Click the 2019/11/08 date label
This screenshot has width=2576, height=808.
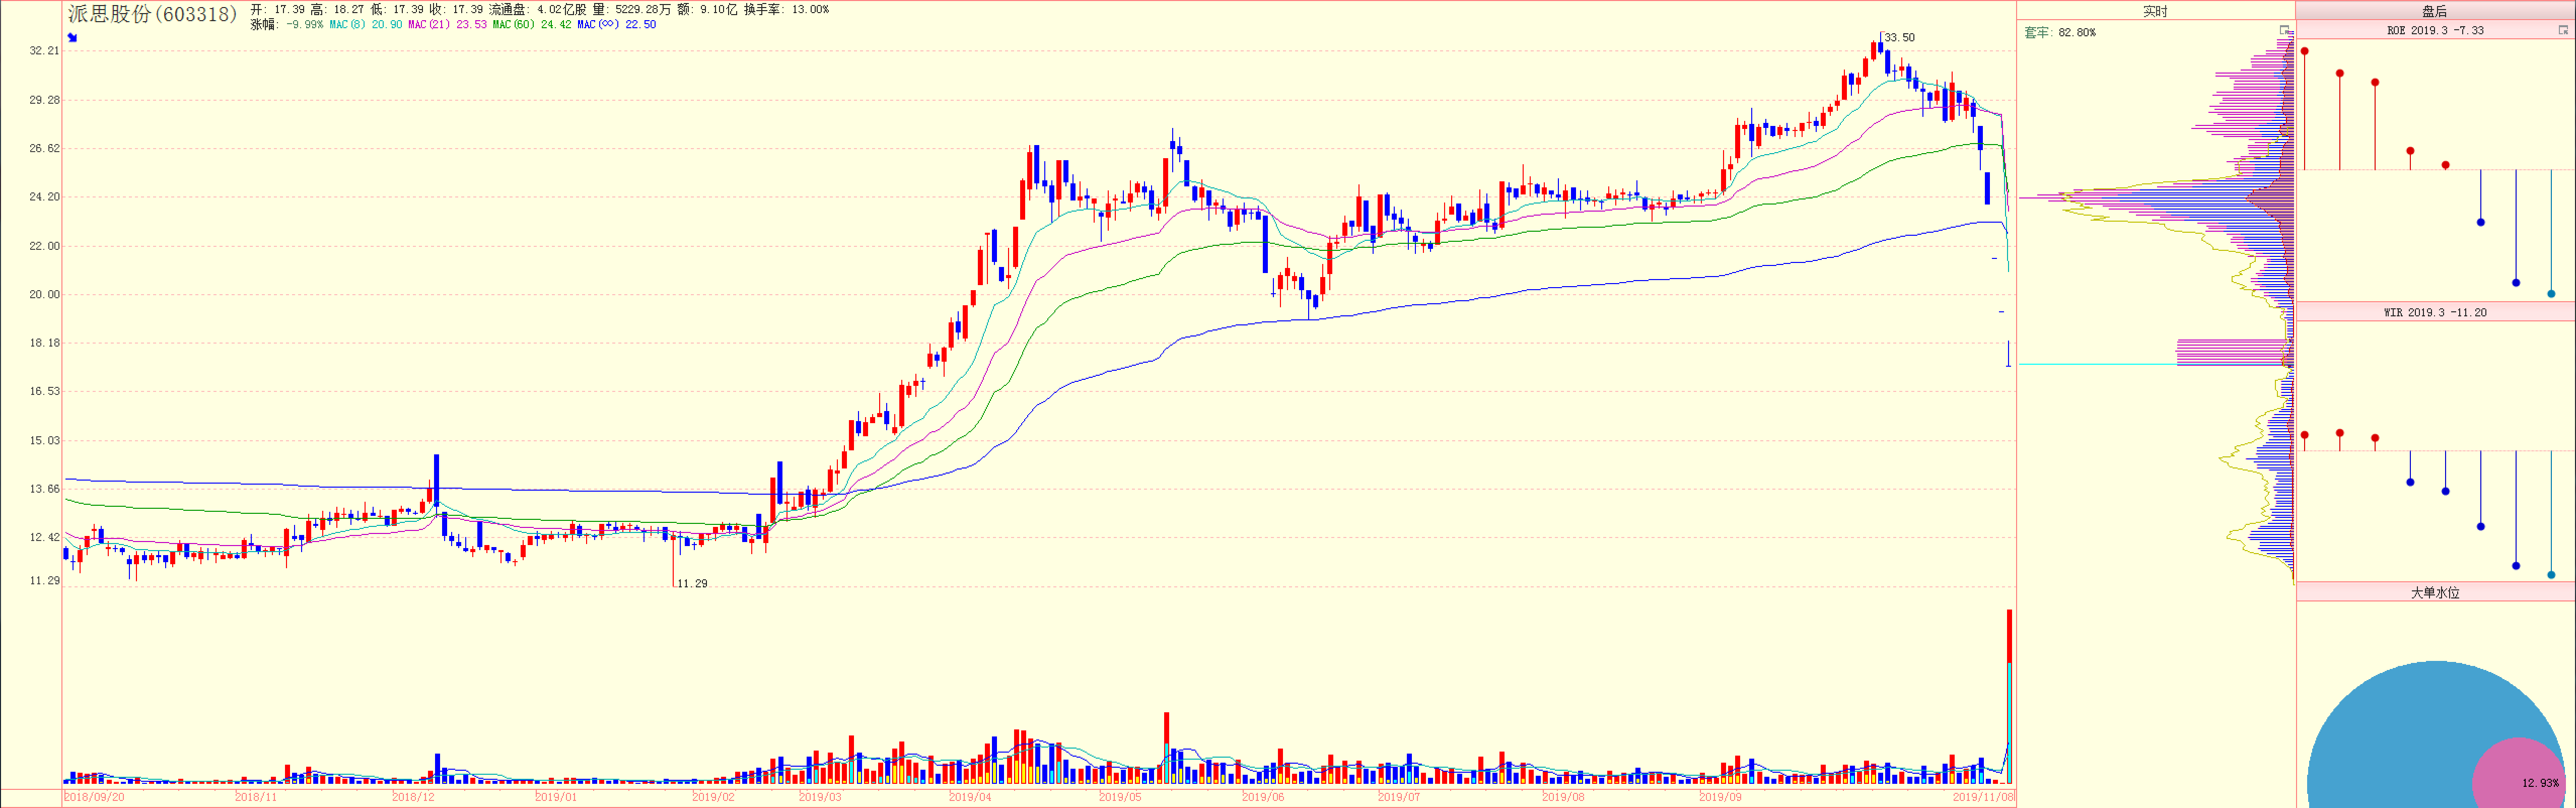(x=1983, y=798)
